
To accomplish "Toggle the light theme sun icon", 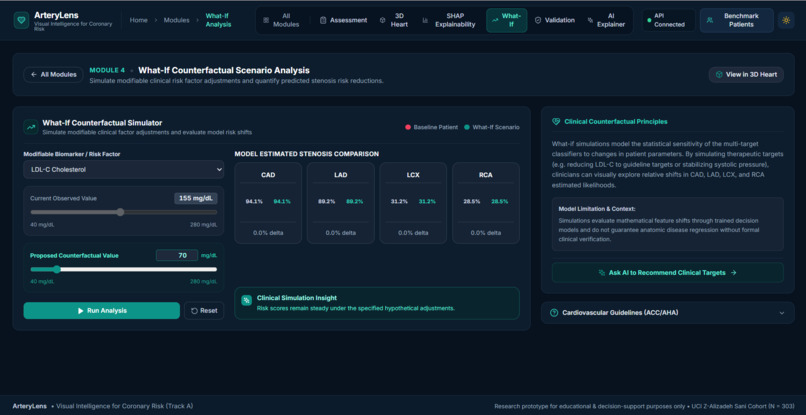I will pyautogui.click(x=785, y=21).
